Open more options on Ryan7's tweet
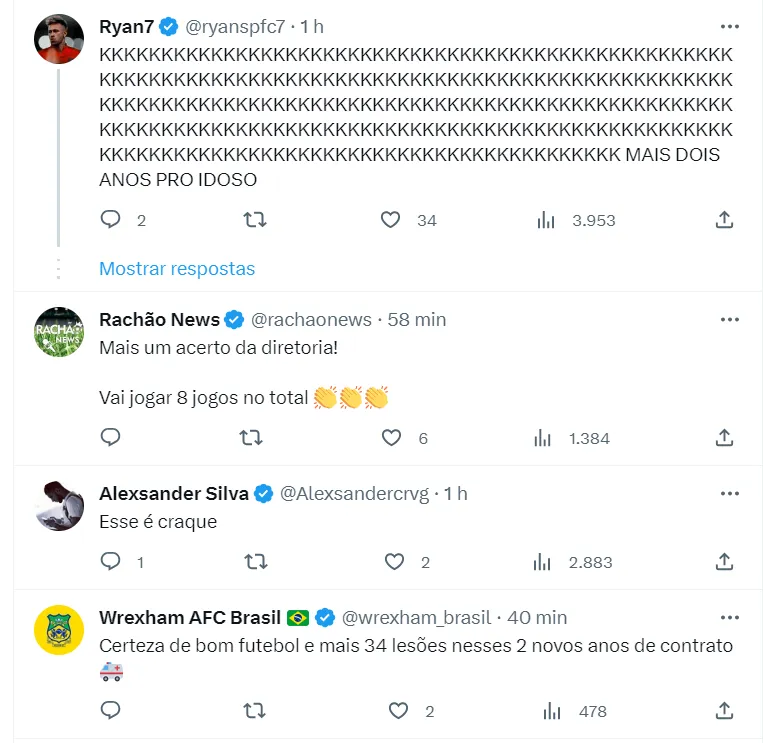 (x=730, y=25)
